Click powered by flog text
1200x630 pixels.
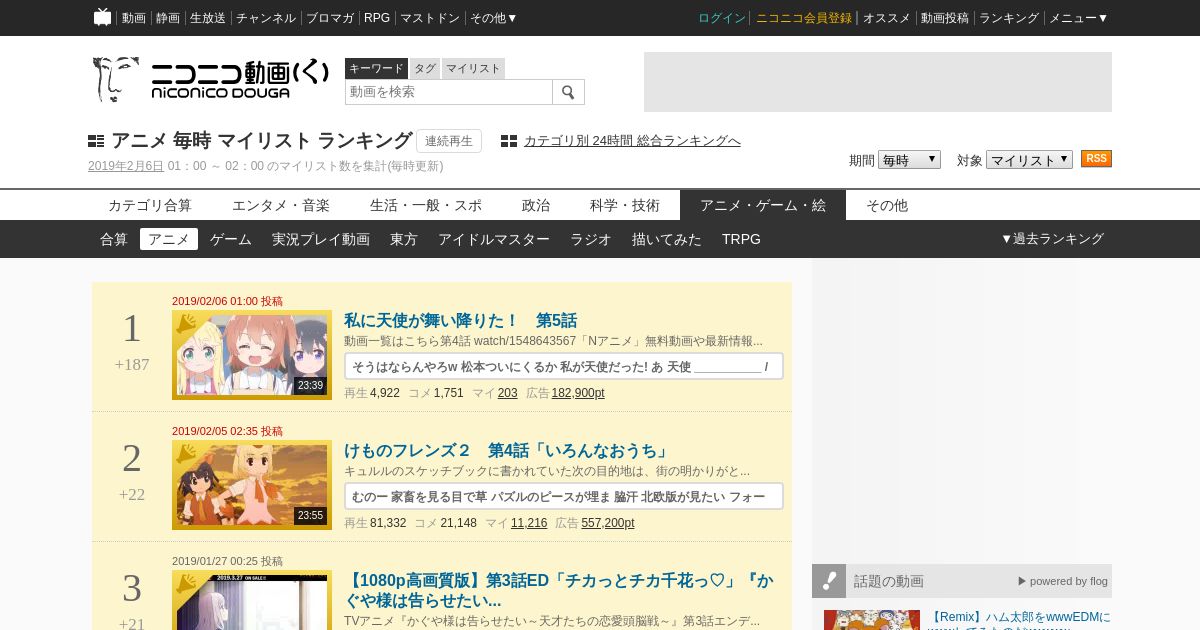tap(1063, 581)
